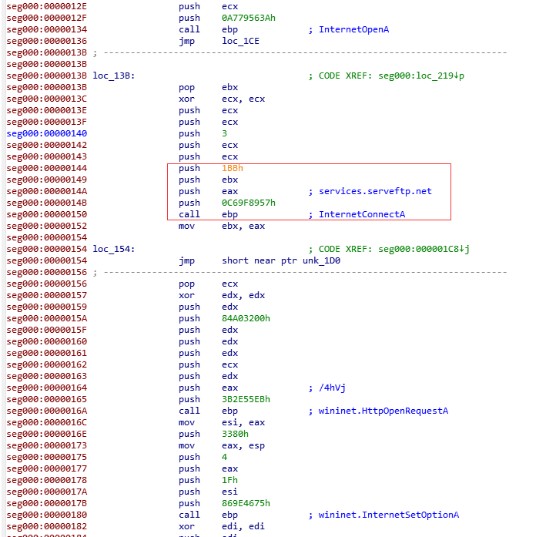The image size is (540, 537).
Task: Select operands "edx, edx" of xor
Action: 243,295
